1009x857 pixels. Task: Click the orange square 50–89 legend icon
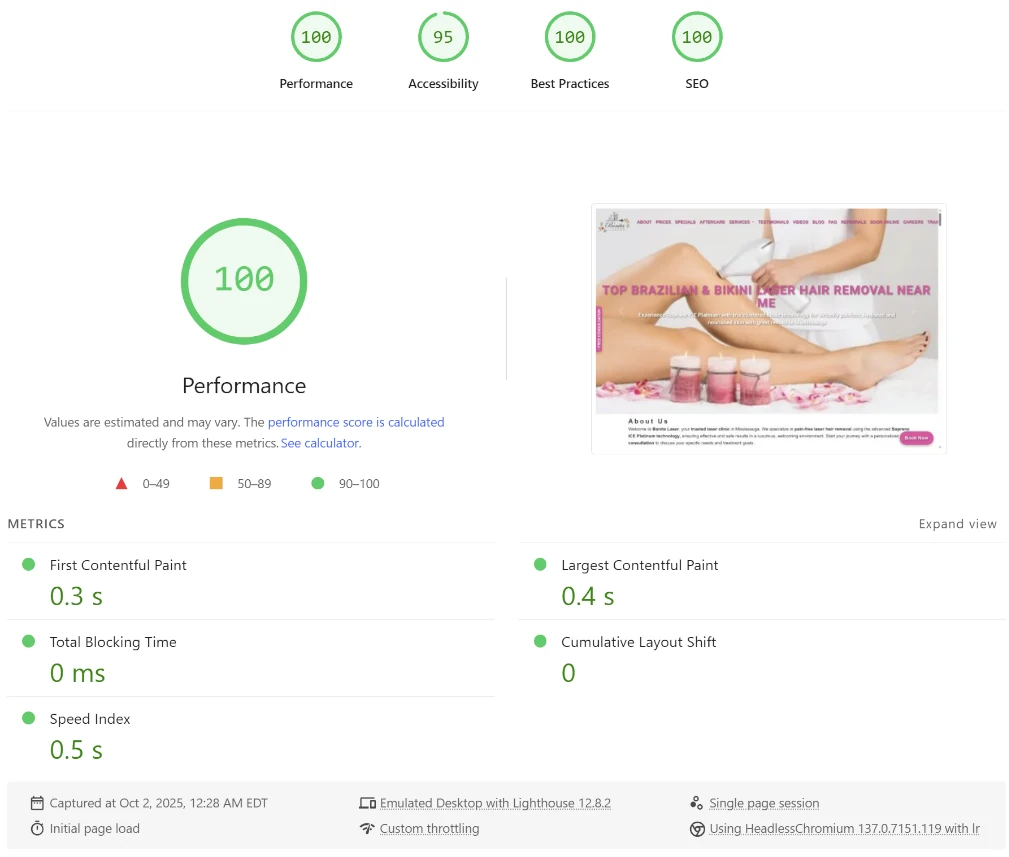click(x=216, y=483)
